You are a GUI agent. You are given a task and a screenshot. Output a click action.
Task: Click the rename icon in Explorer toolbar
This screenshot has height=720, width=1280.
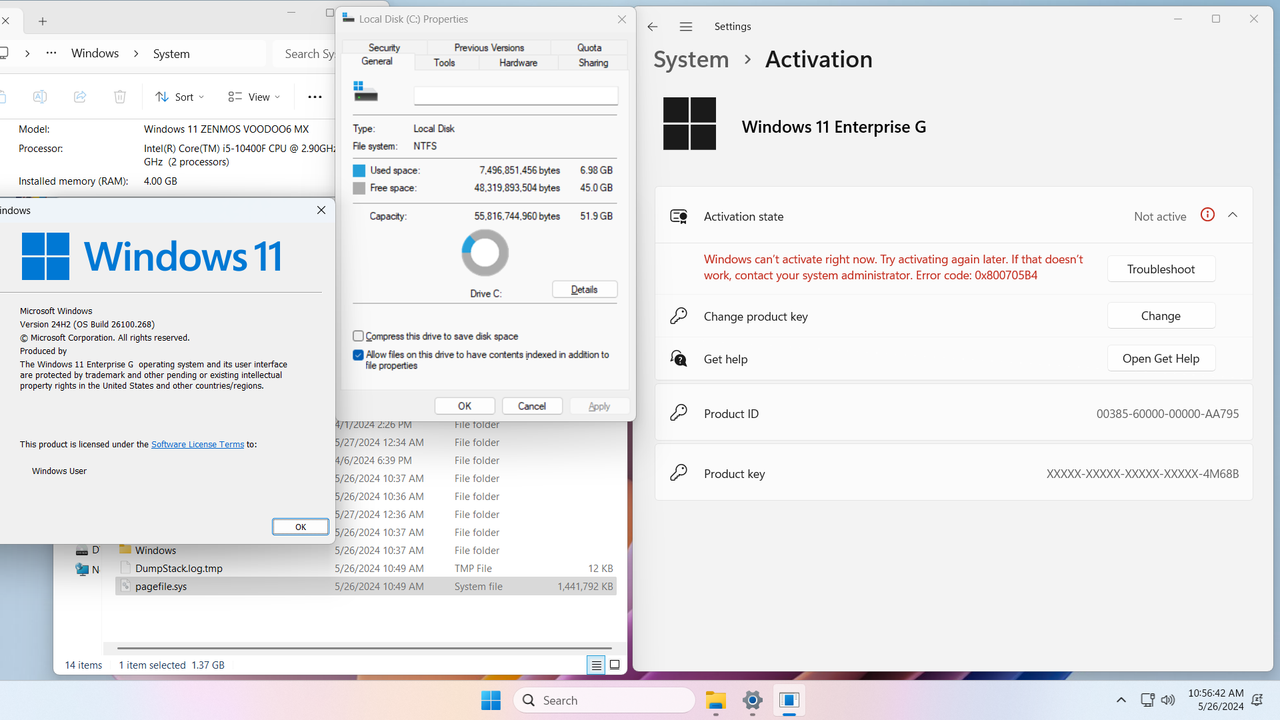point(40,97)
